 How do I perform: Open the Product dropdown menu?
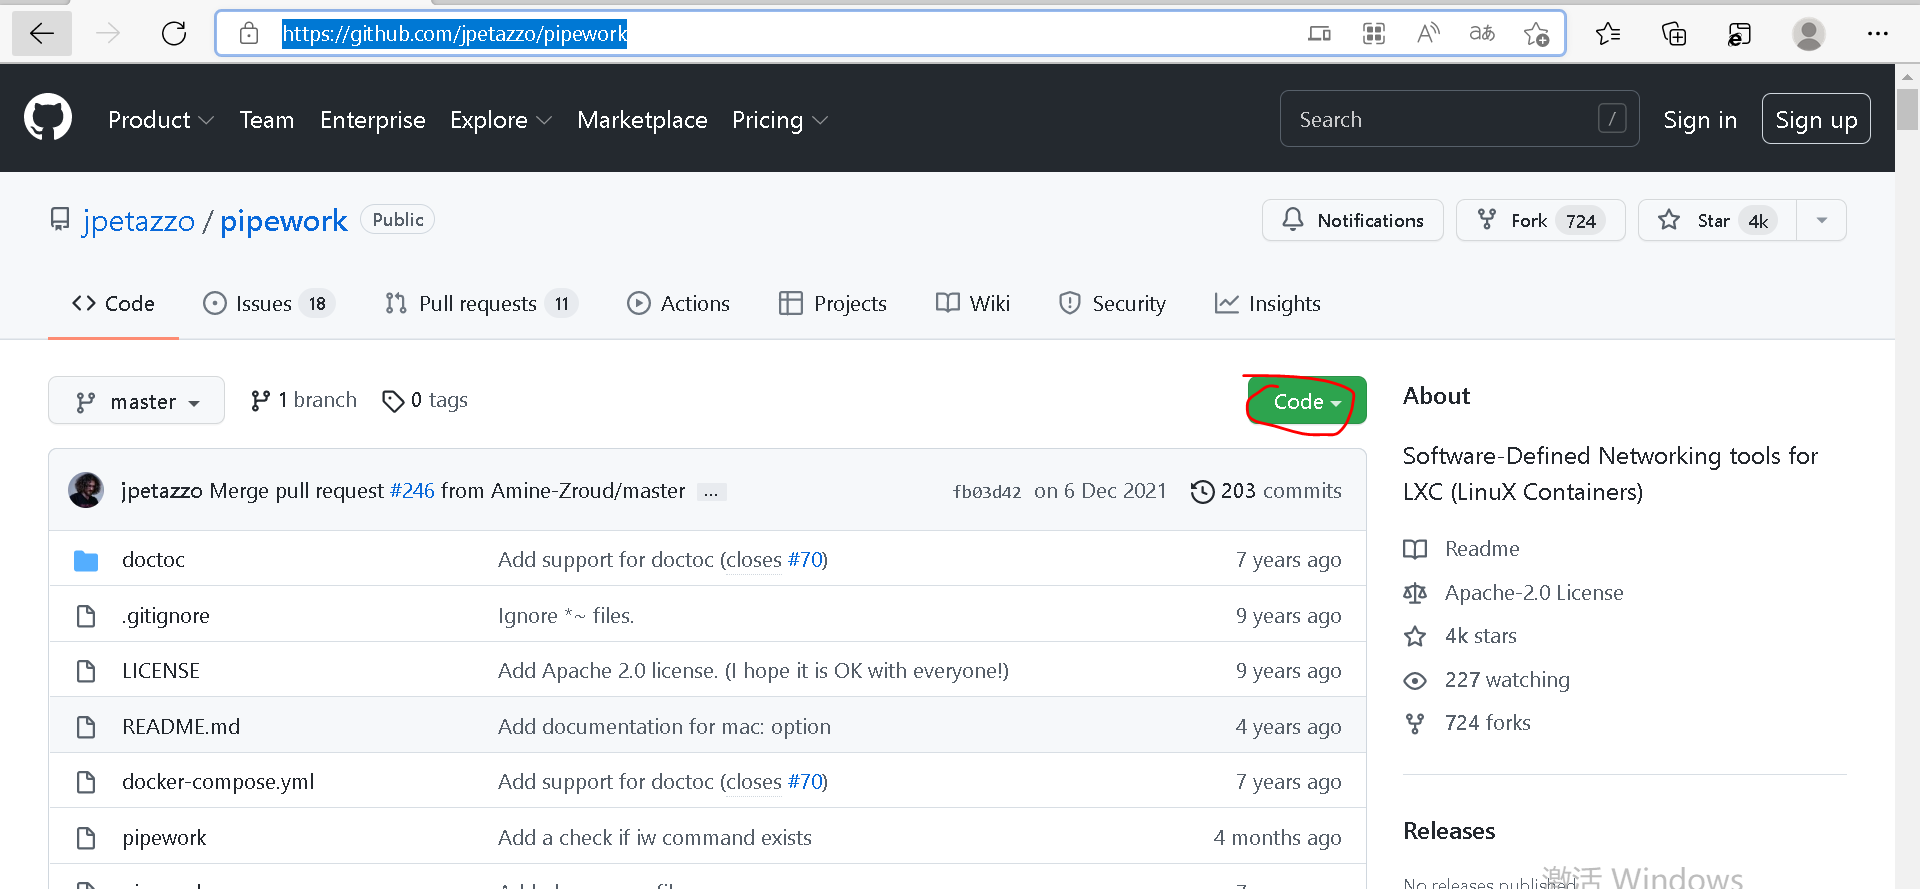pyautogui.click(x=161, y=120)
